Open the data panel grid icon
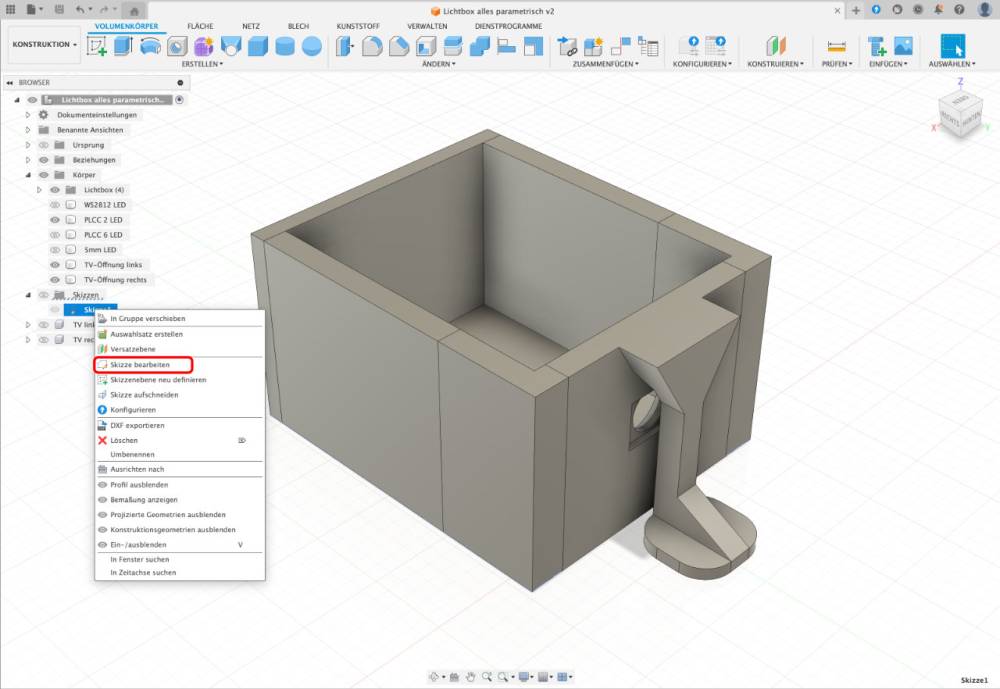This screenshot has height=689, width=1000. click(x=10, y=10)
